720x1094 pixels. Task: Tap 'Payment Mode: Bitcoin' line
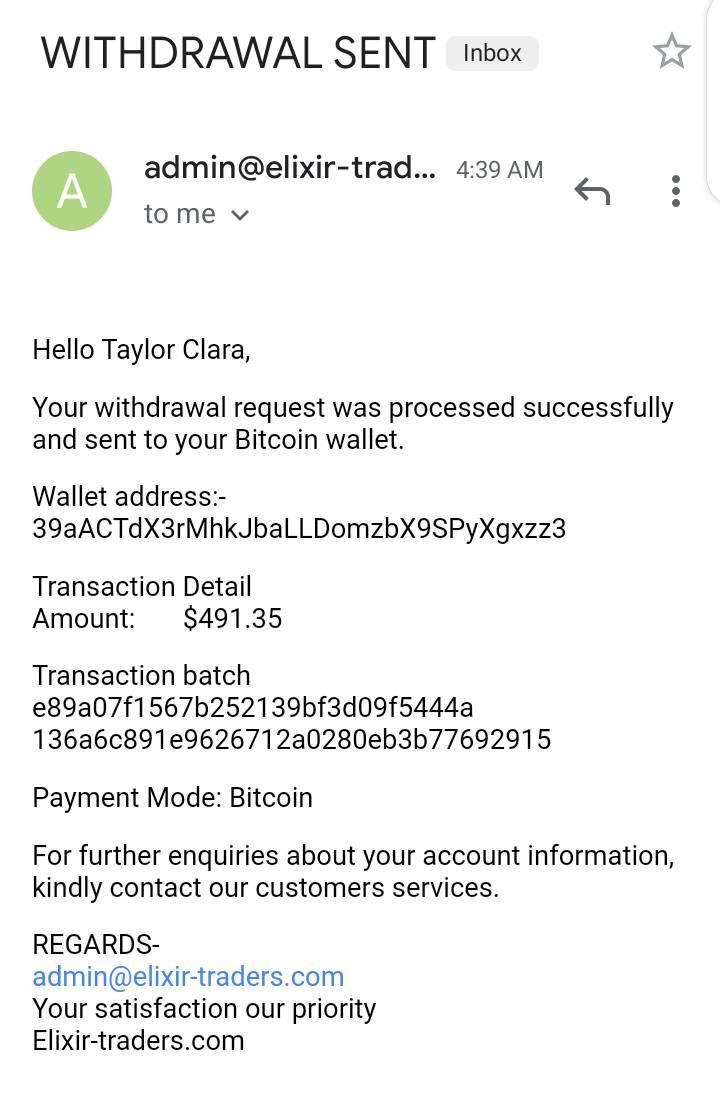pos(172,797)
